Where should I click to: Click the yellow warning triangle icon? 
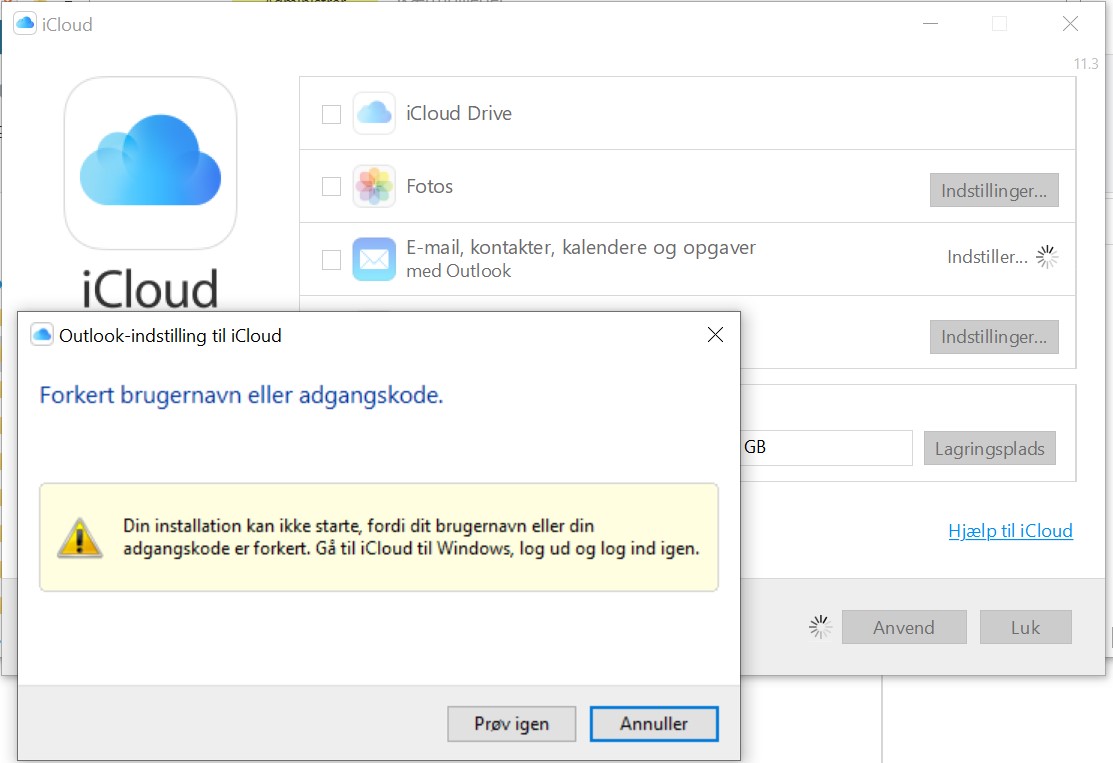pyautogui.click(x=79, y=537)
